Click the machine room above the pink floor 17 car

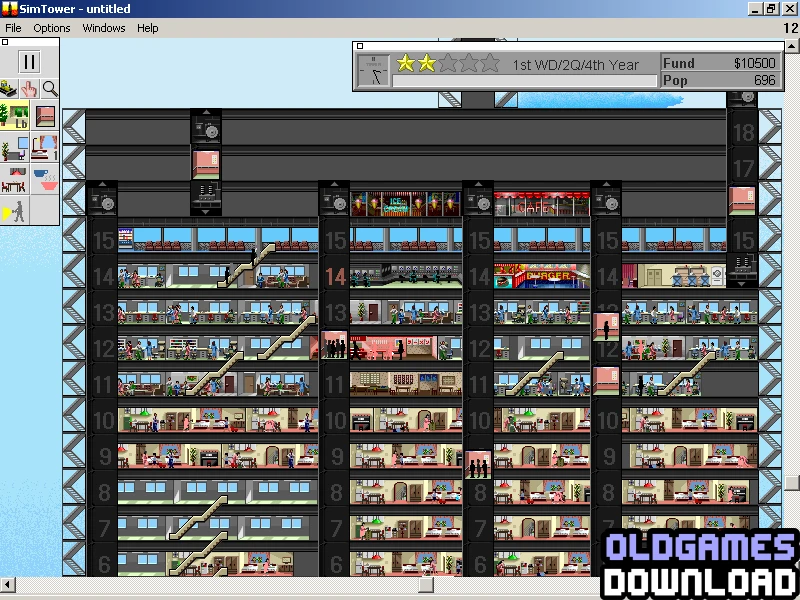[206, 128]
